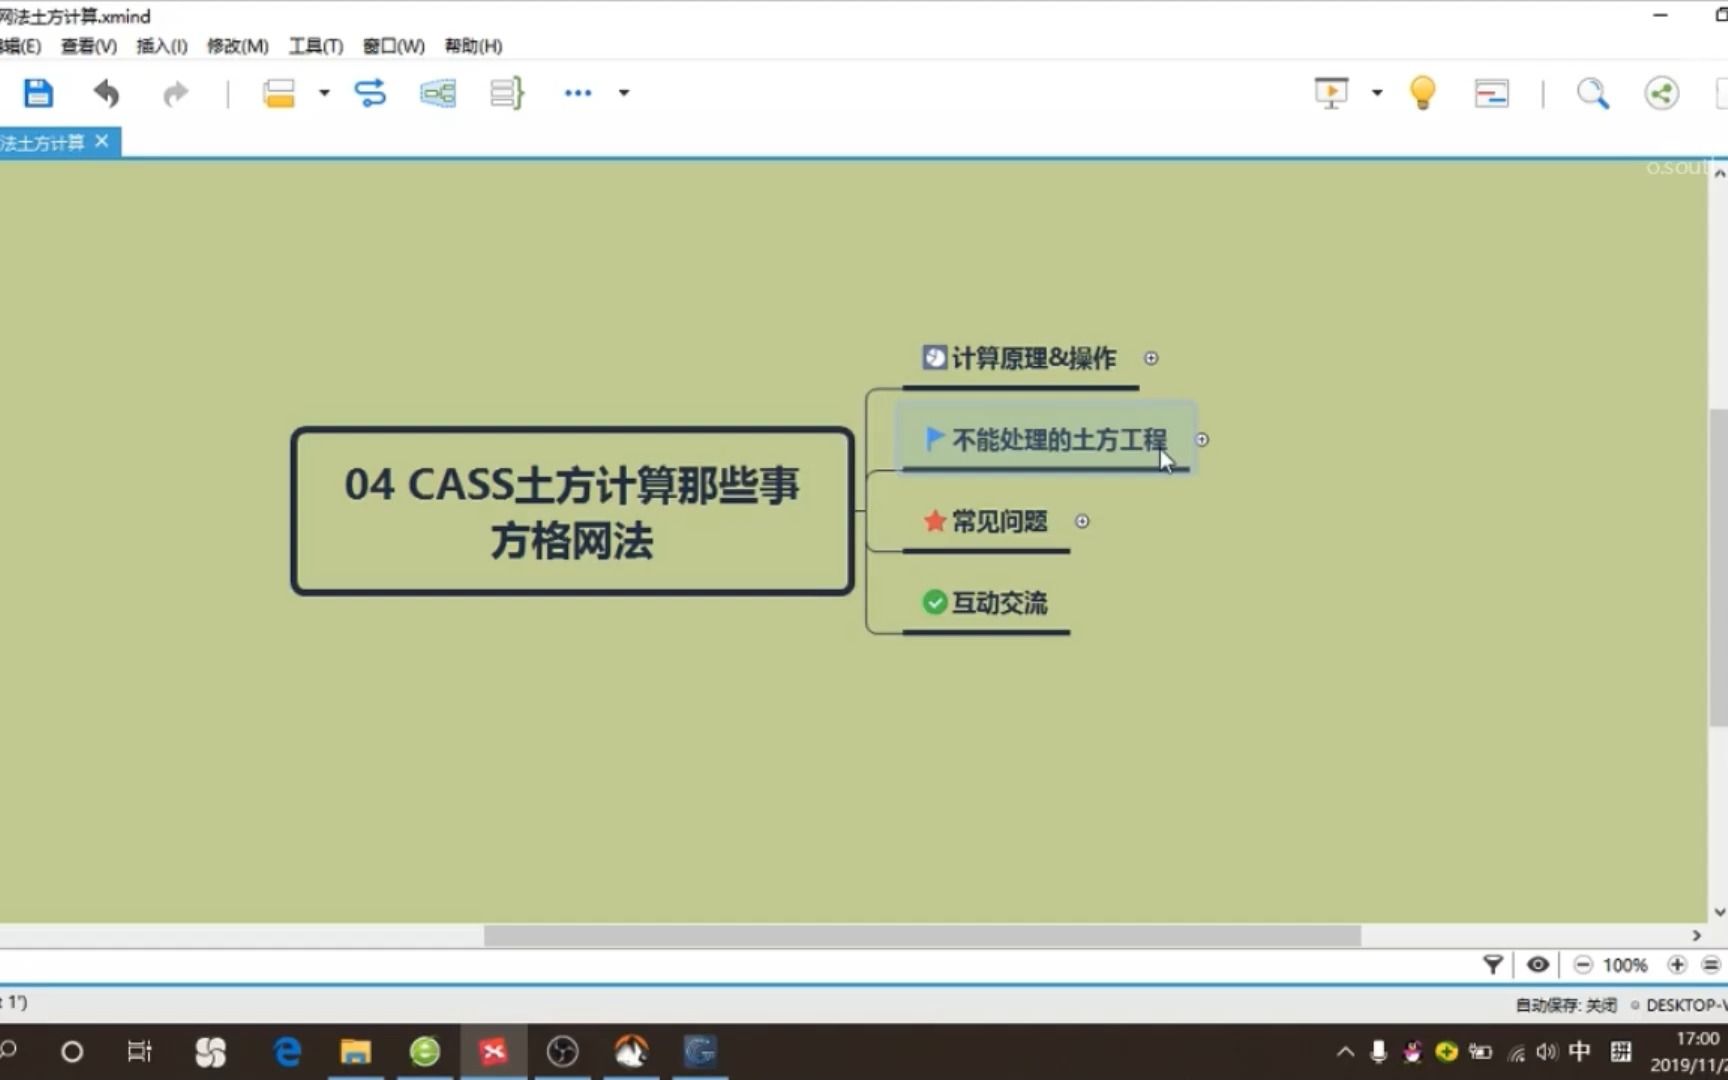The height and width of the screenshot is (1080, 1728).
Task: Expand the 常见问题 branch plus button
Action: click(1082, 521)
